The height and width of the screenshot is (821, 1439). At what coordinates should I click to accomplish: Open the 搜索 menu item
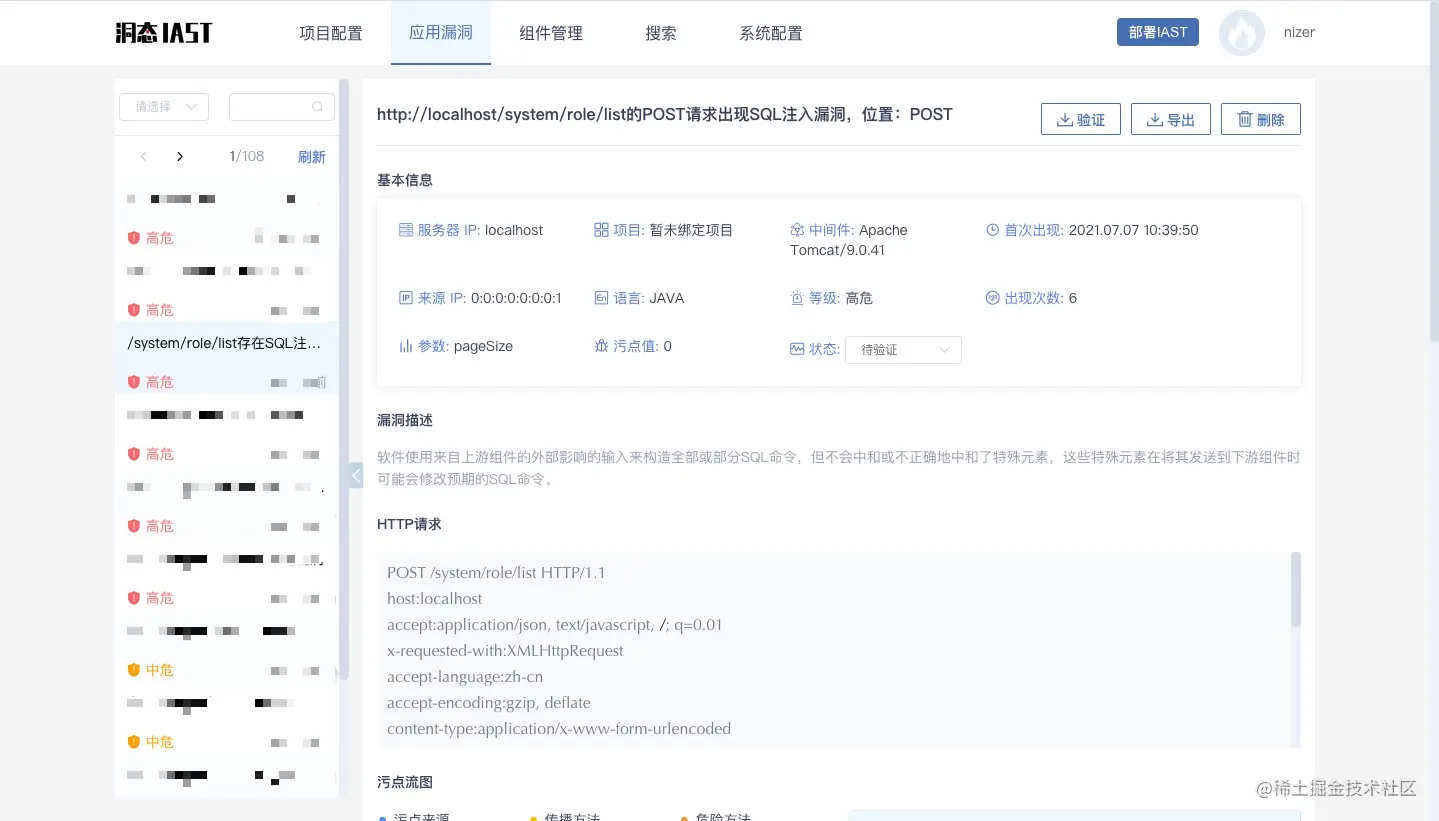click(660, 32)
